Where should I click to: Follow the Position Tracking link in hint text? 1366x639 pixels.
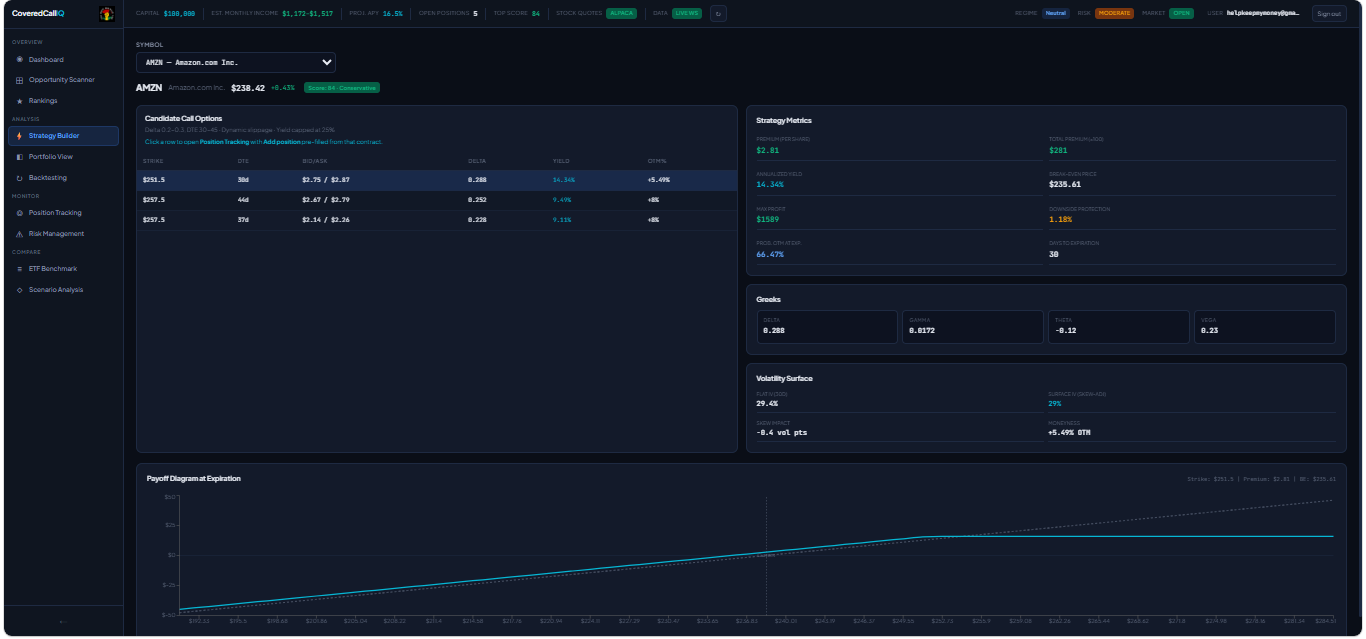[224, 142]
